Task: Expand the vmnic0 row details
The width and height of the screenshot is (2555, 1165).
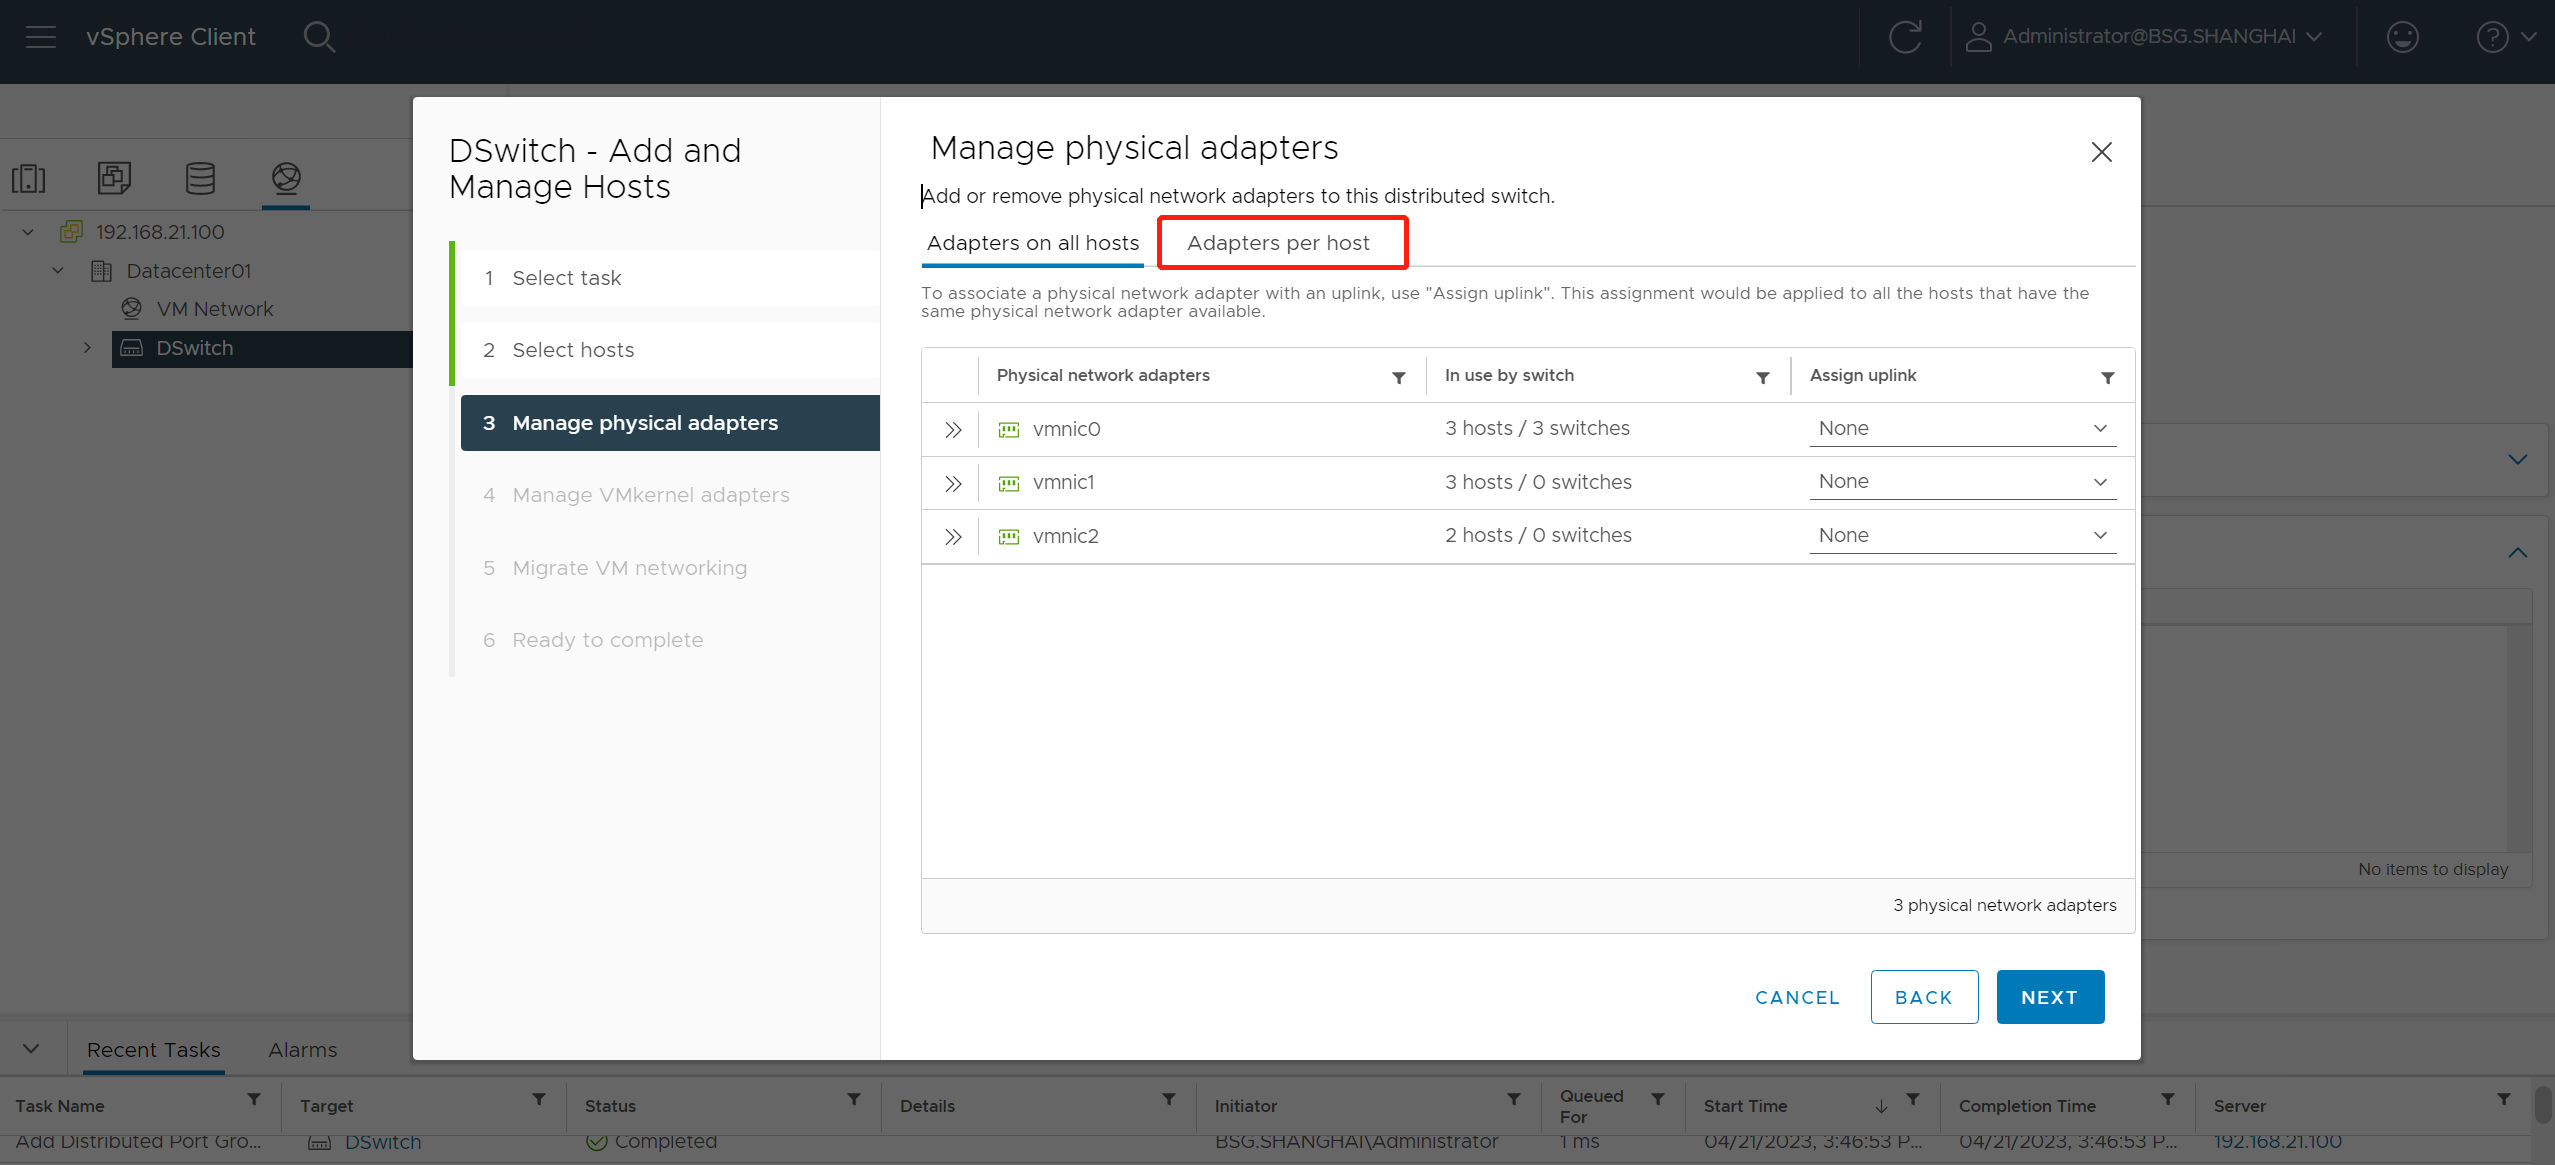Action: pos(952,429)
